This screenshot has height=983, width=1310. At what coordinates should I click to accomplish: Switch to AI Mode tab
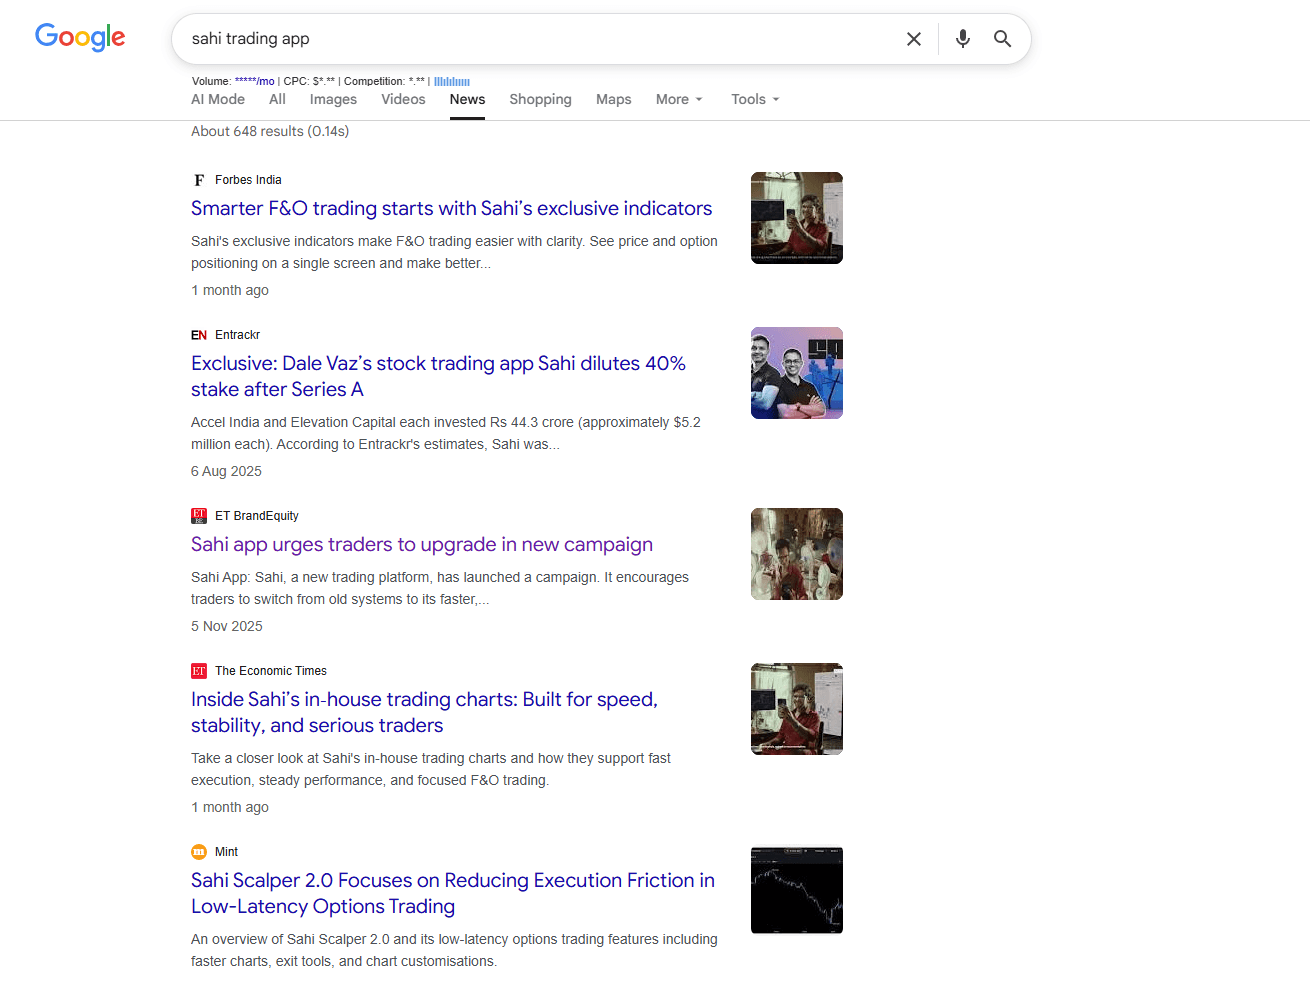(218, 99)
